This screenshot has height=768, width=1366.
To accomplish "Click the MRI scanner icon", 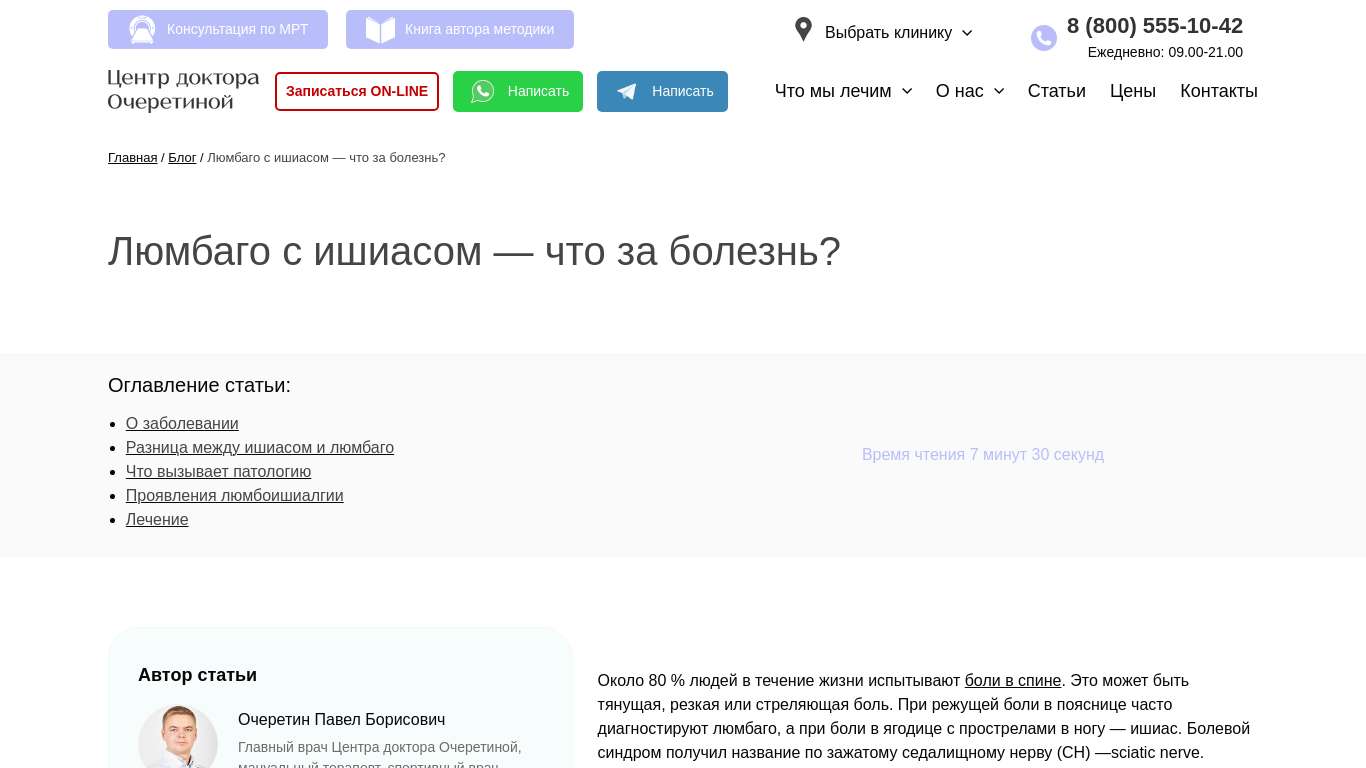I will (142, 30).
